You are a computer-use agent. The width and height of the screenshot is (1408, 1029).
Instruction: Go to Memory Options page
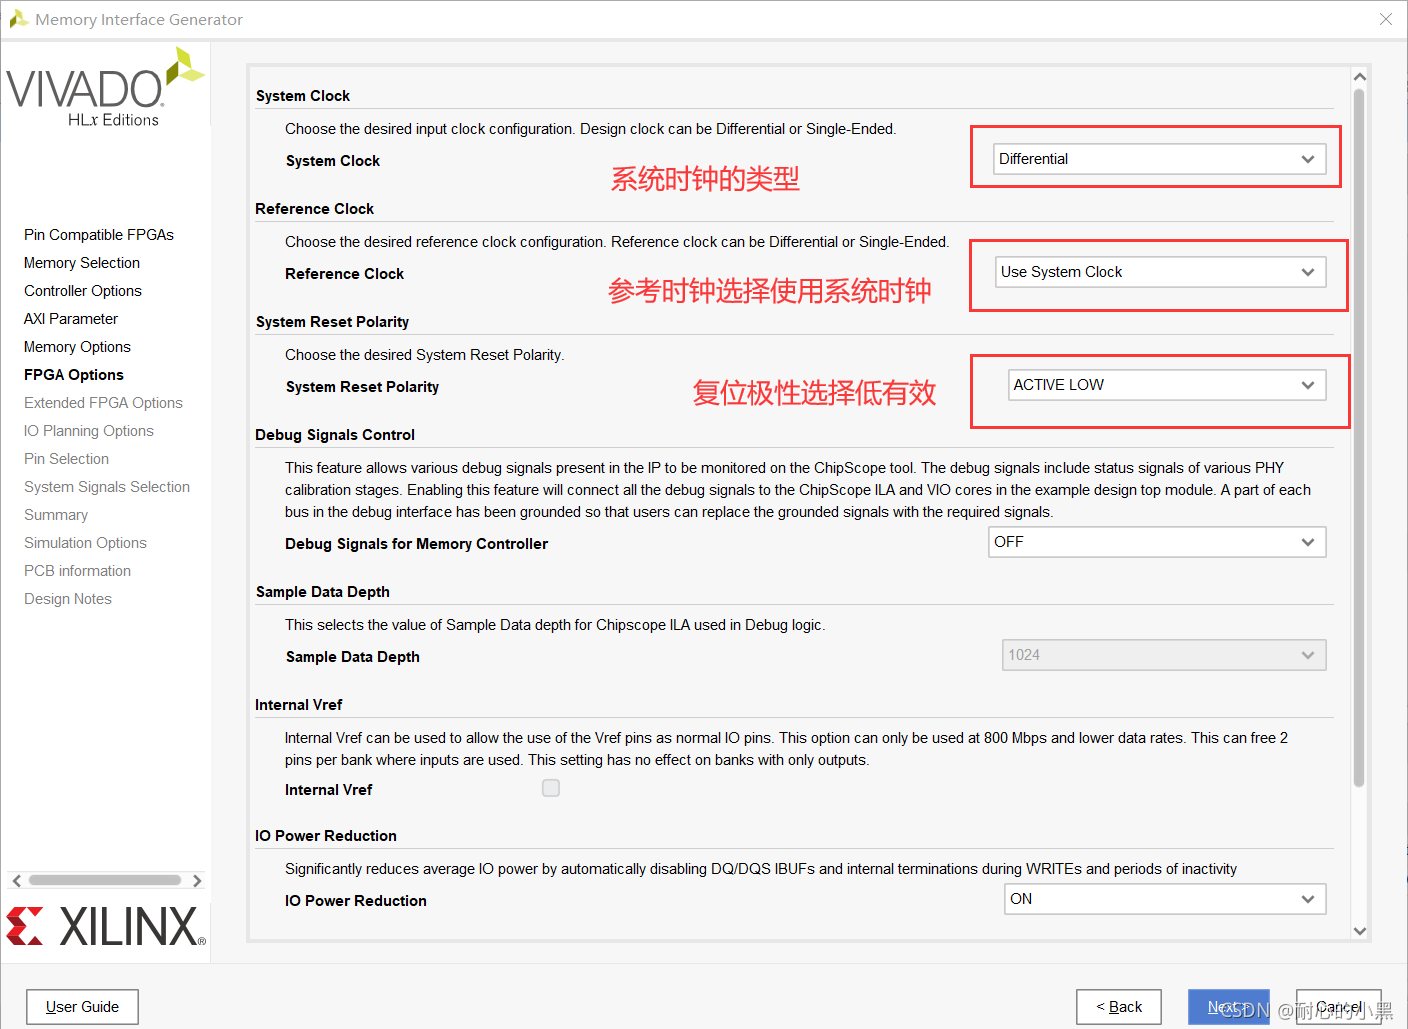tap(77, 347)
